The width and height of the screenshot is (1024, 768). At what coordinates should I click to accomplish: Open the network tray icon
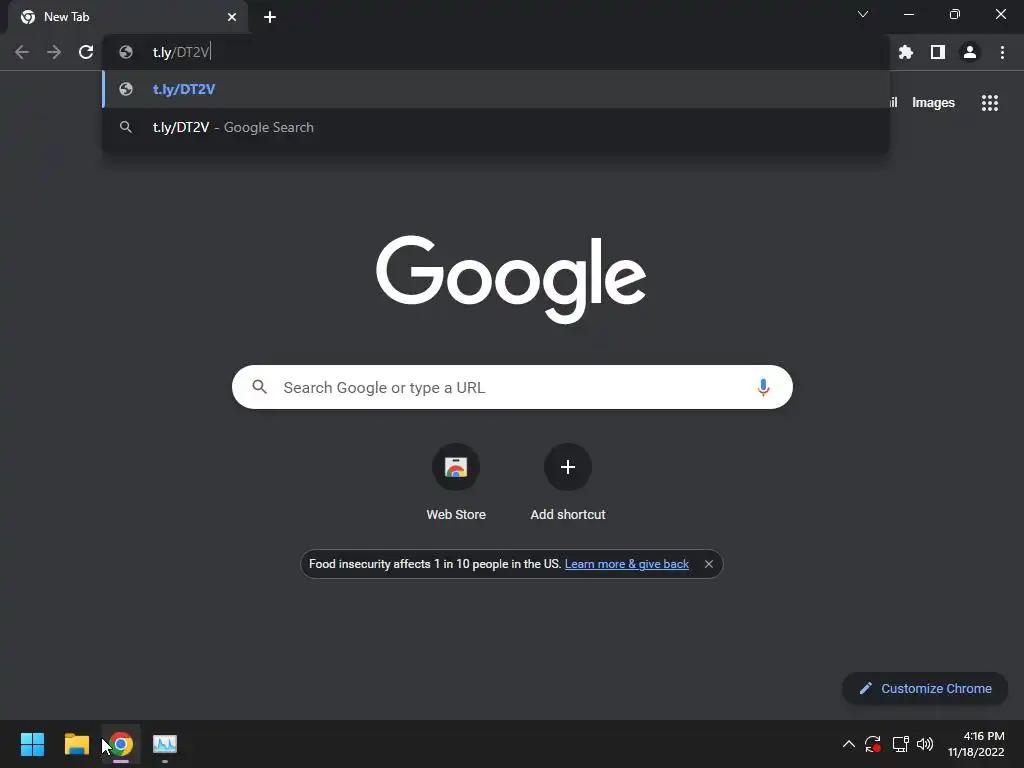pyautogui.click(x=901, y=744)
